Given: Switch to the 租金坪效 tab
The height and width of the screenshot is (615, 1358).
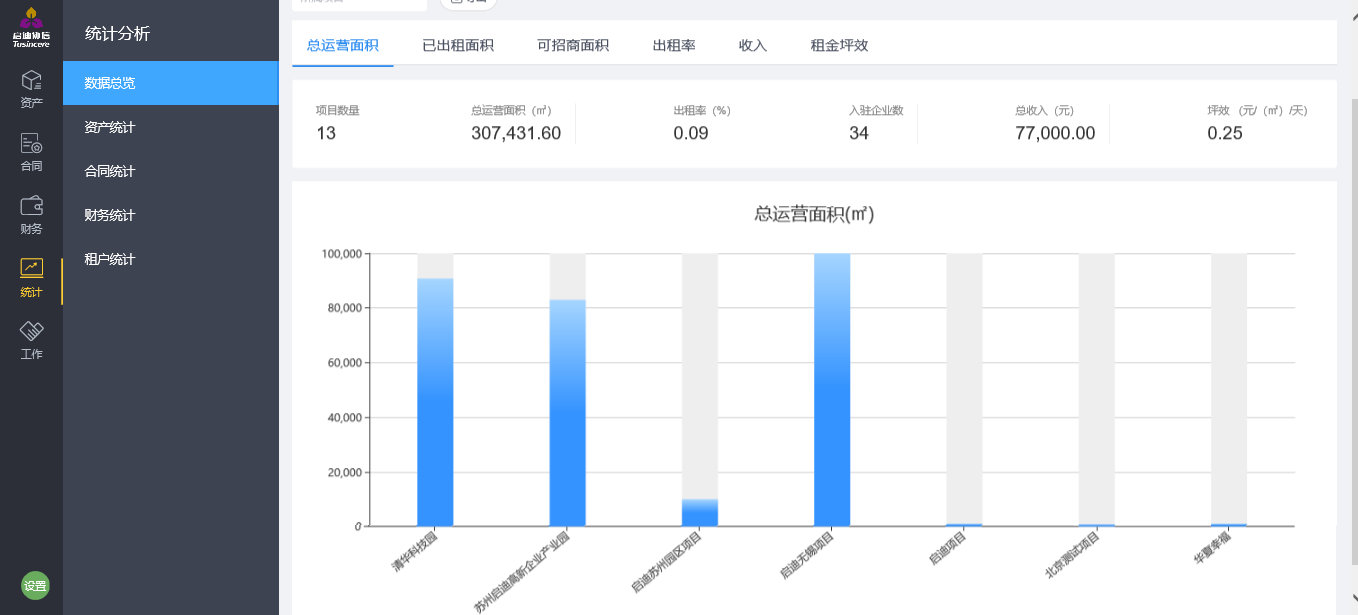Looking at the screenshot, I should [x=839, y=45].
